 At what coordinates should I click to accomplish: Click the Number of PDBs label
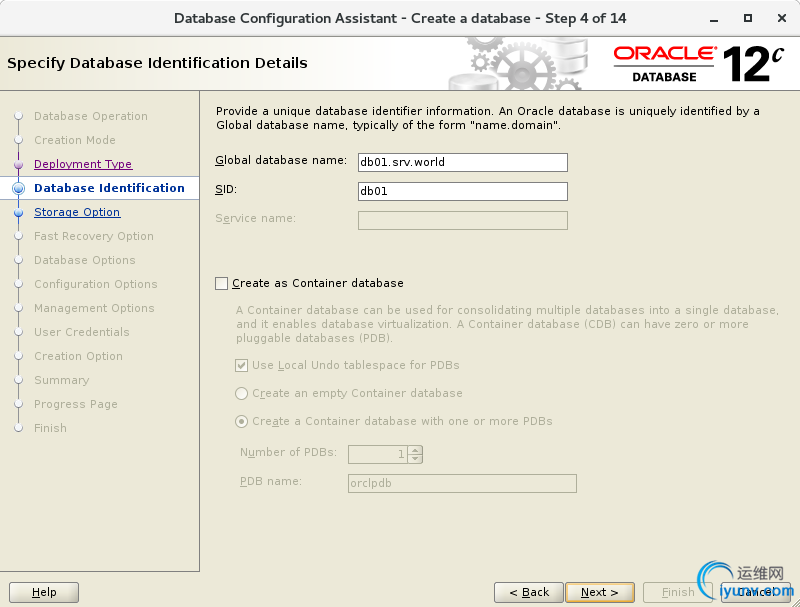coord(289,452)
